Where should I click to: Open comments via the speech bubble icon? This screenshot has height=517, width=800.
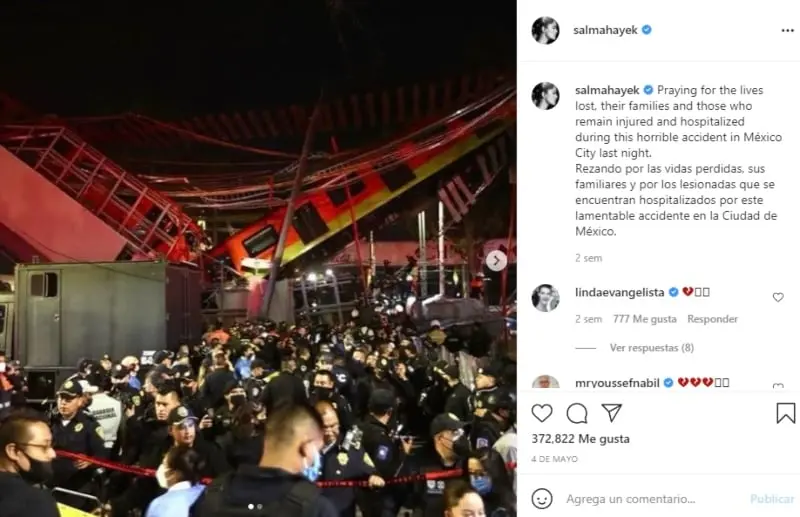577,413
